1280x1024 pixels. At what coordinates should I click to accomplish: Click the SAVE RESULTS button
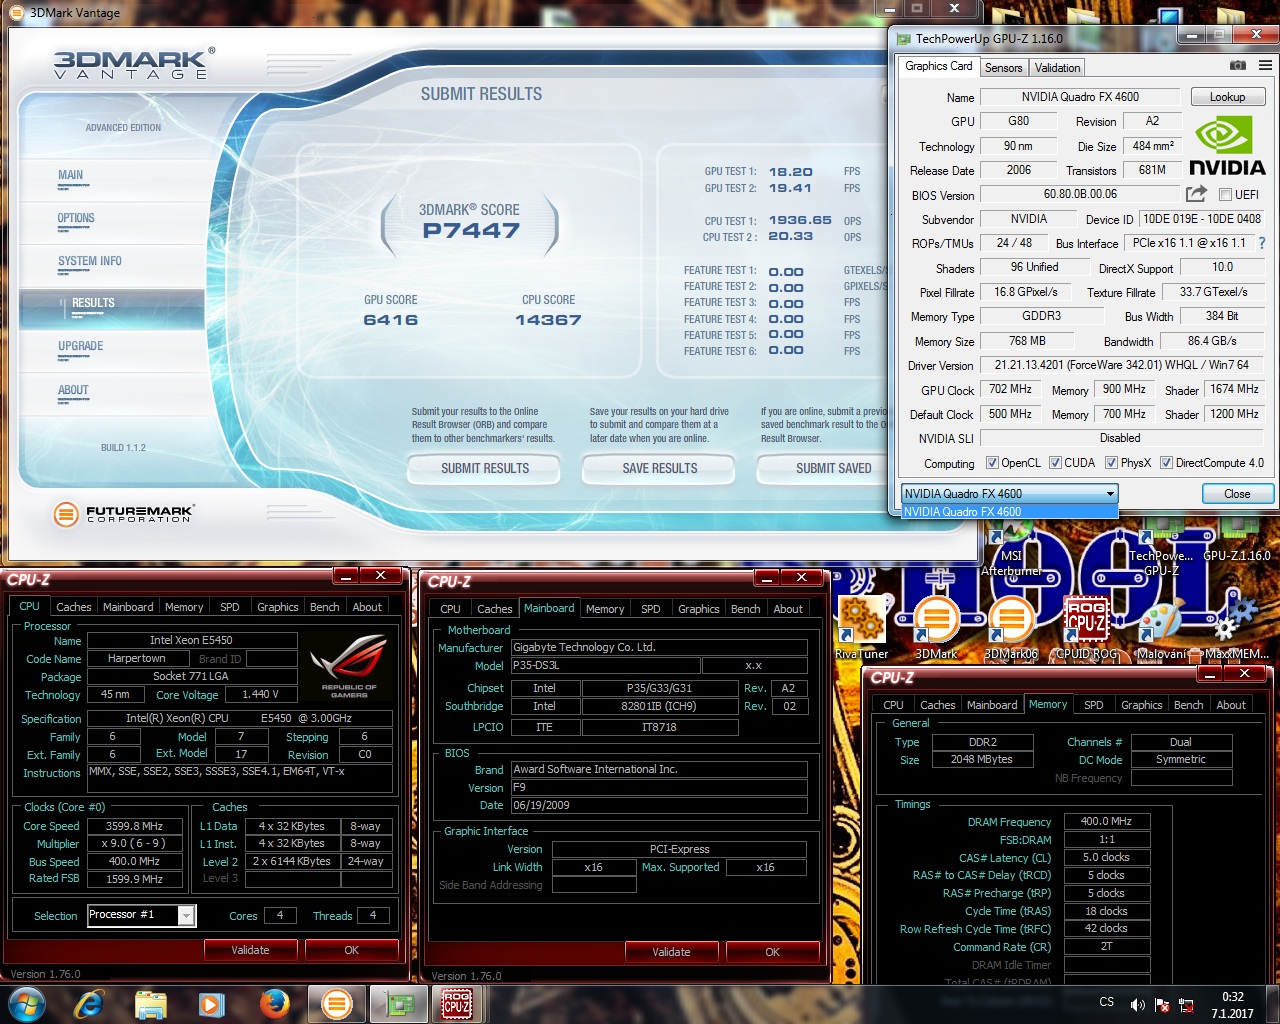[660, 468]
